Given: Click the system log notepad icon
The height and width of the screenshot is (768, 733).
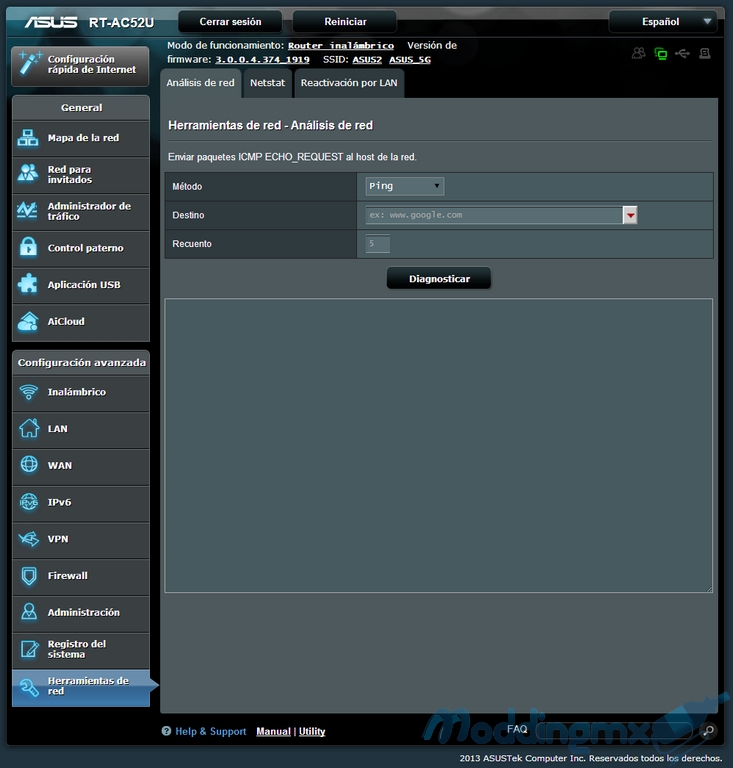Looking at the screenshot, I should (29, 649).
